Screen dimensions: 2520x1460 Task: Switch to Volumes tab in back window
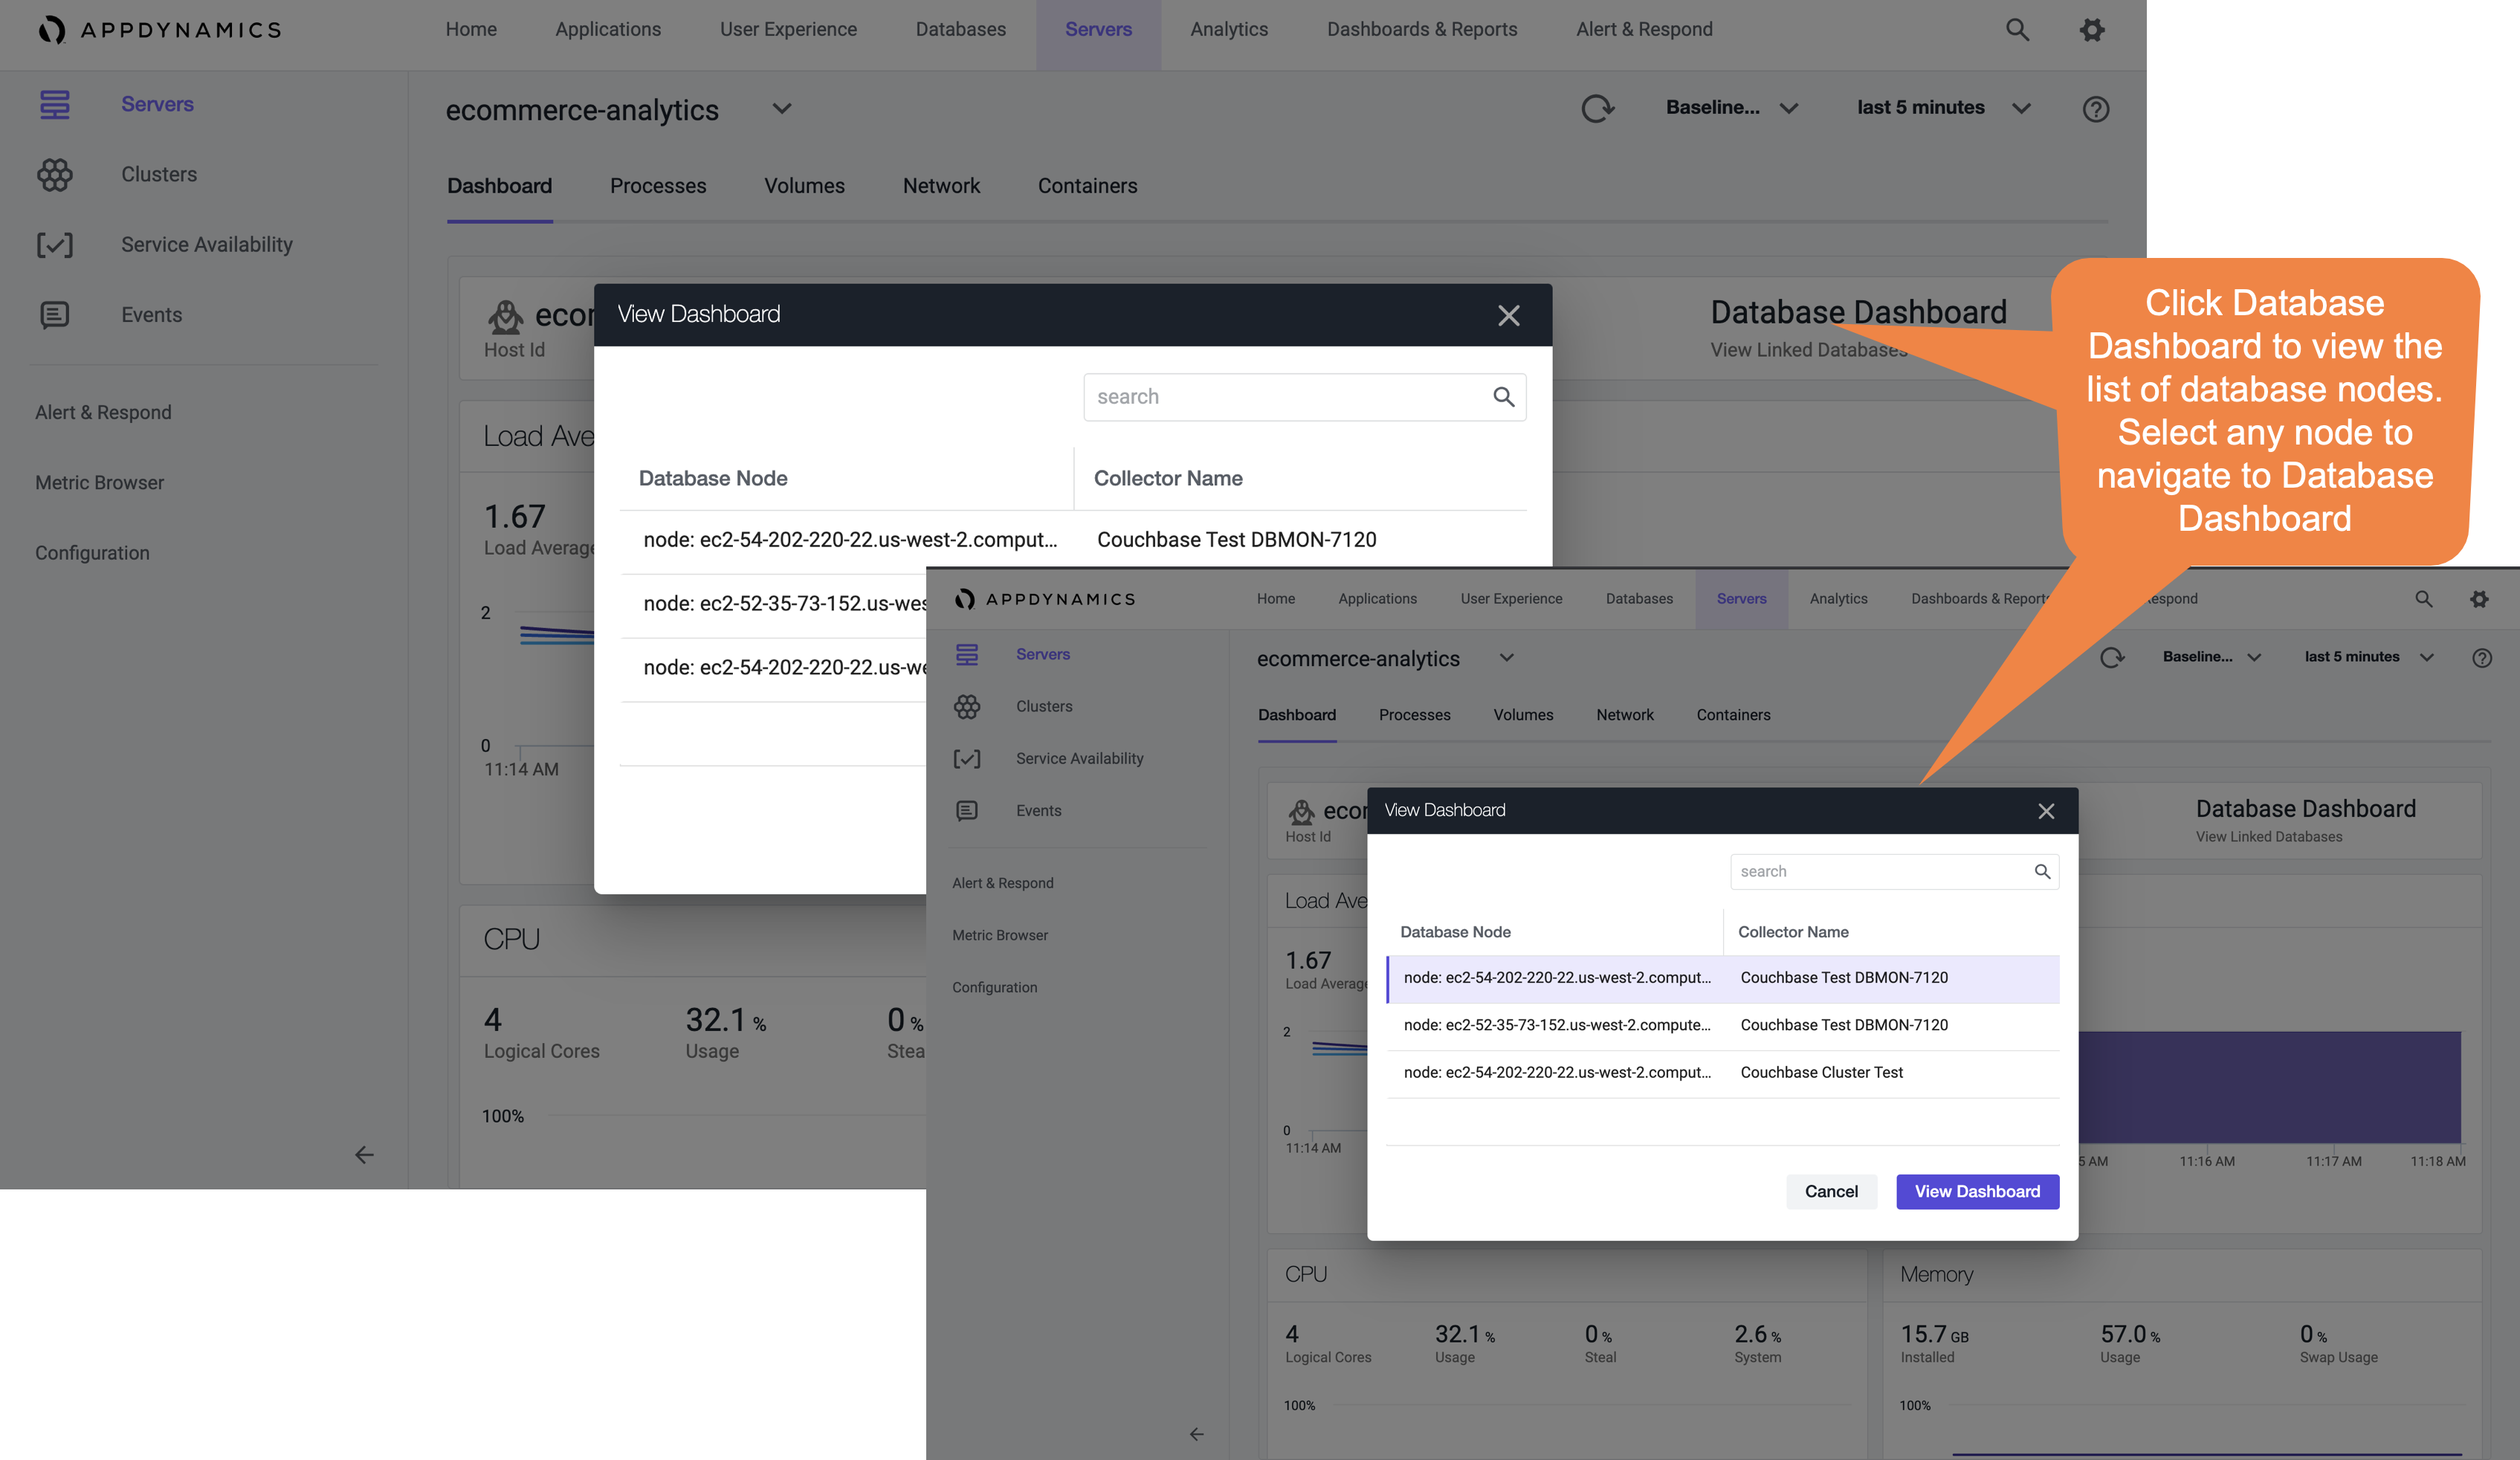pos(804,186)
